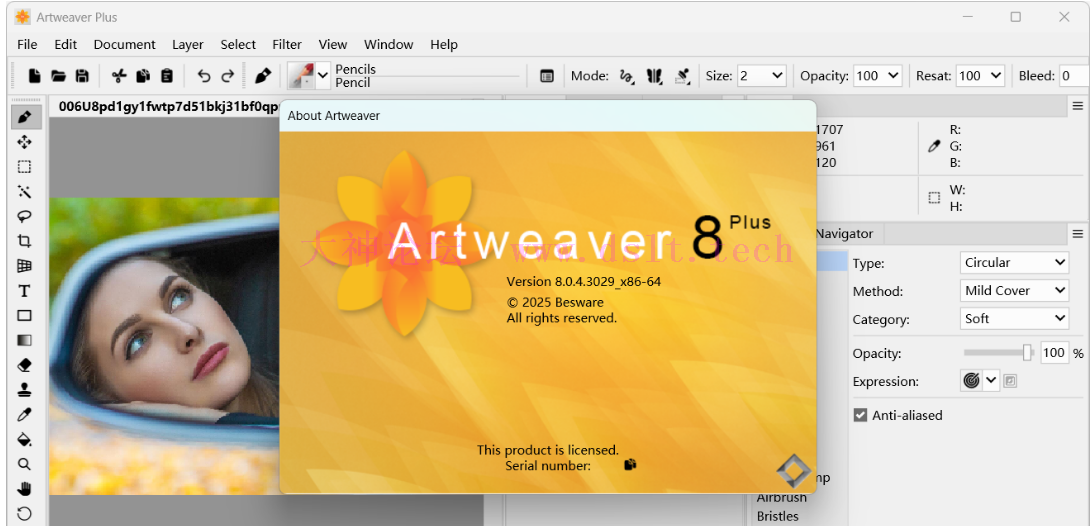
Task: Toggle invert button beside Expression dropdown
Action: 1011,381
